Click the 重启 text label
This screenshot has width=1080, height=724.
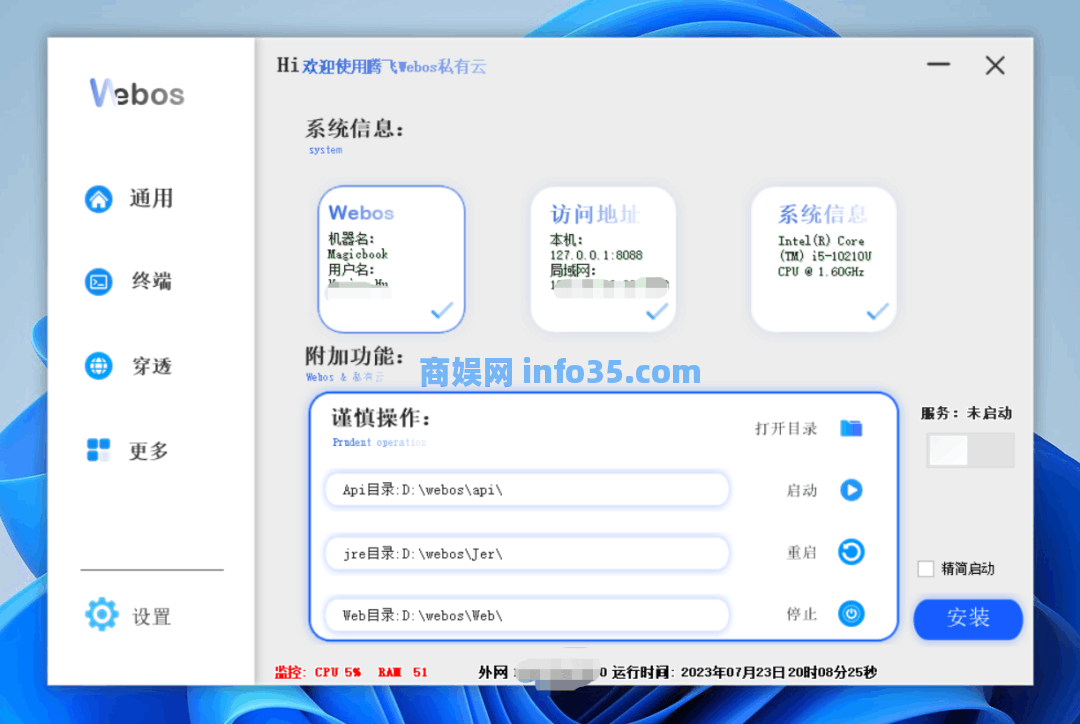click(x=802, y=552)
